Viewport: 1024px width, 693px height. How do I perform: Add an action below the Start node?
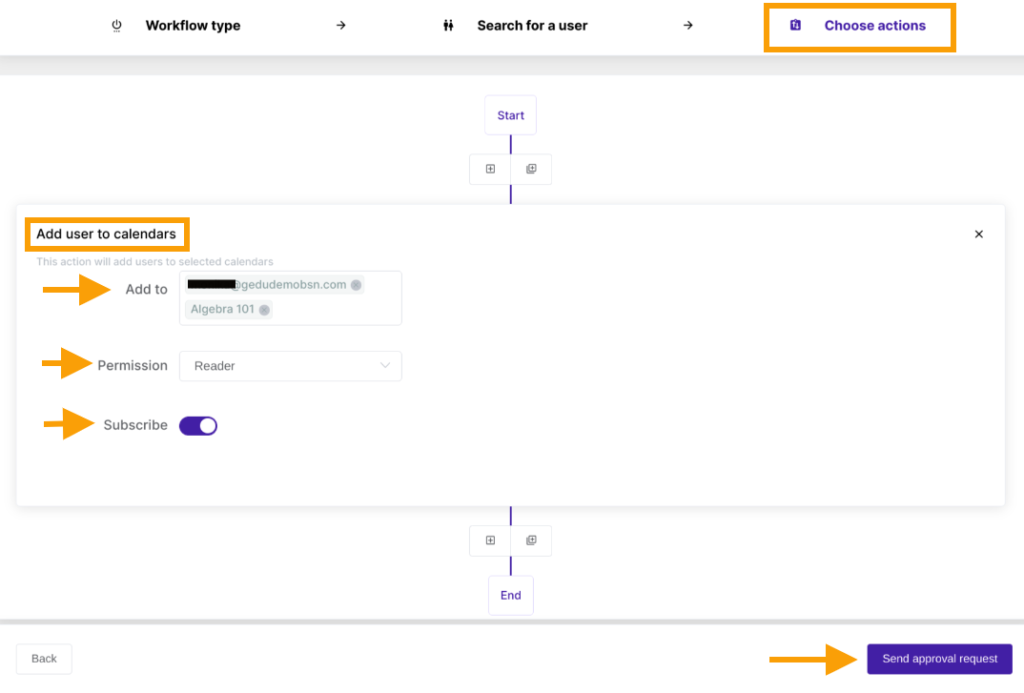(x=490, y=169)
